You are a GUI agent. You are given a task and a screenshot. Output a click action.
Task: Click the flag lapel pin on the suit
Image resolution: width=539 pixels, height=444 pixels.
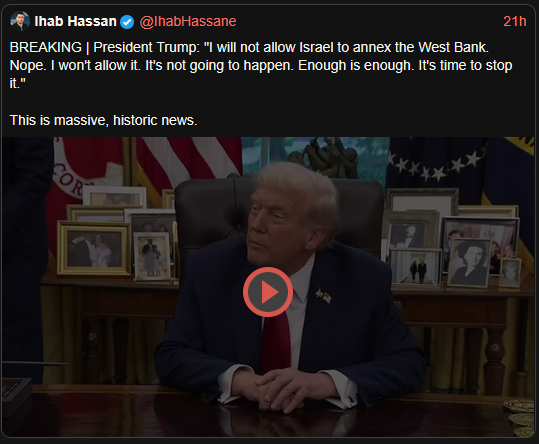click(x=324, y=296)
